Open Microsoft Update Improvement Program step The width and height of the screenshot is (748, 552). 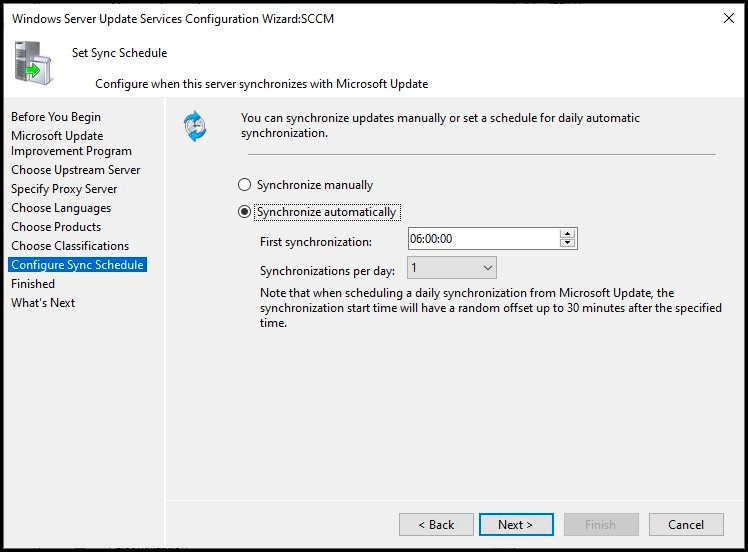tap(71, 143)
